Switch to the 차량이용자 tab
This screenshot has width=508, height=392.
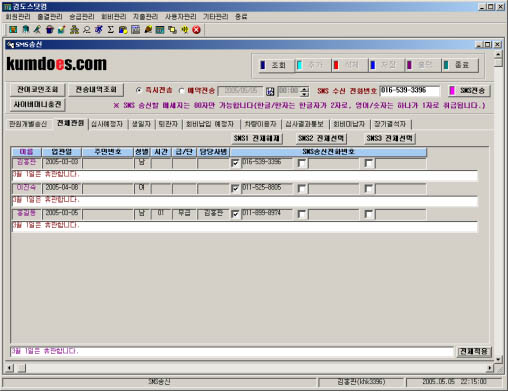pyautogui.click(x=260, y=124)
